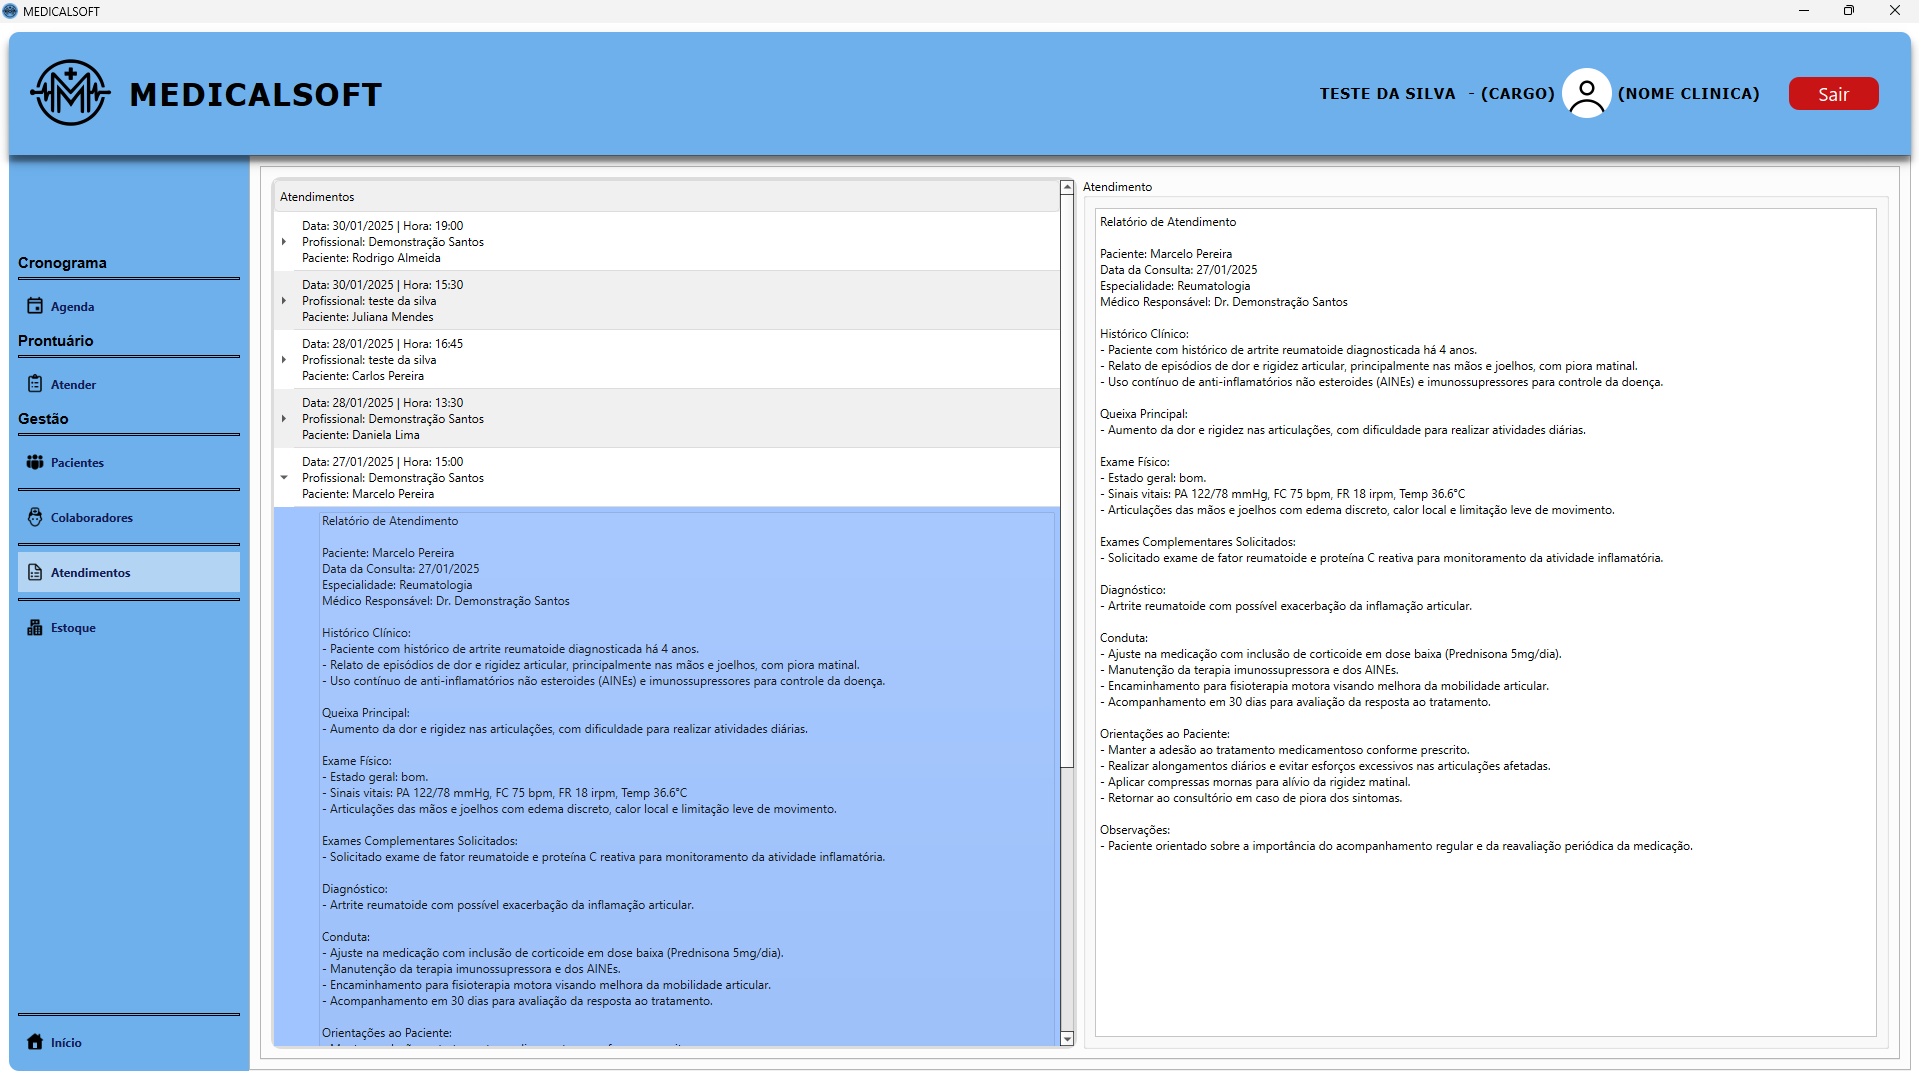Click '(CARGO)' label in header
The width and height of the screenshot is (1919, 1079).
pos(1517,93)
